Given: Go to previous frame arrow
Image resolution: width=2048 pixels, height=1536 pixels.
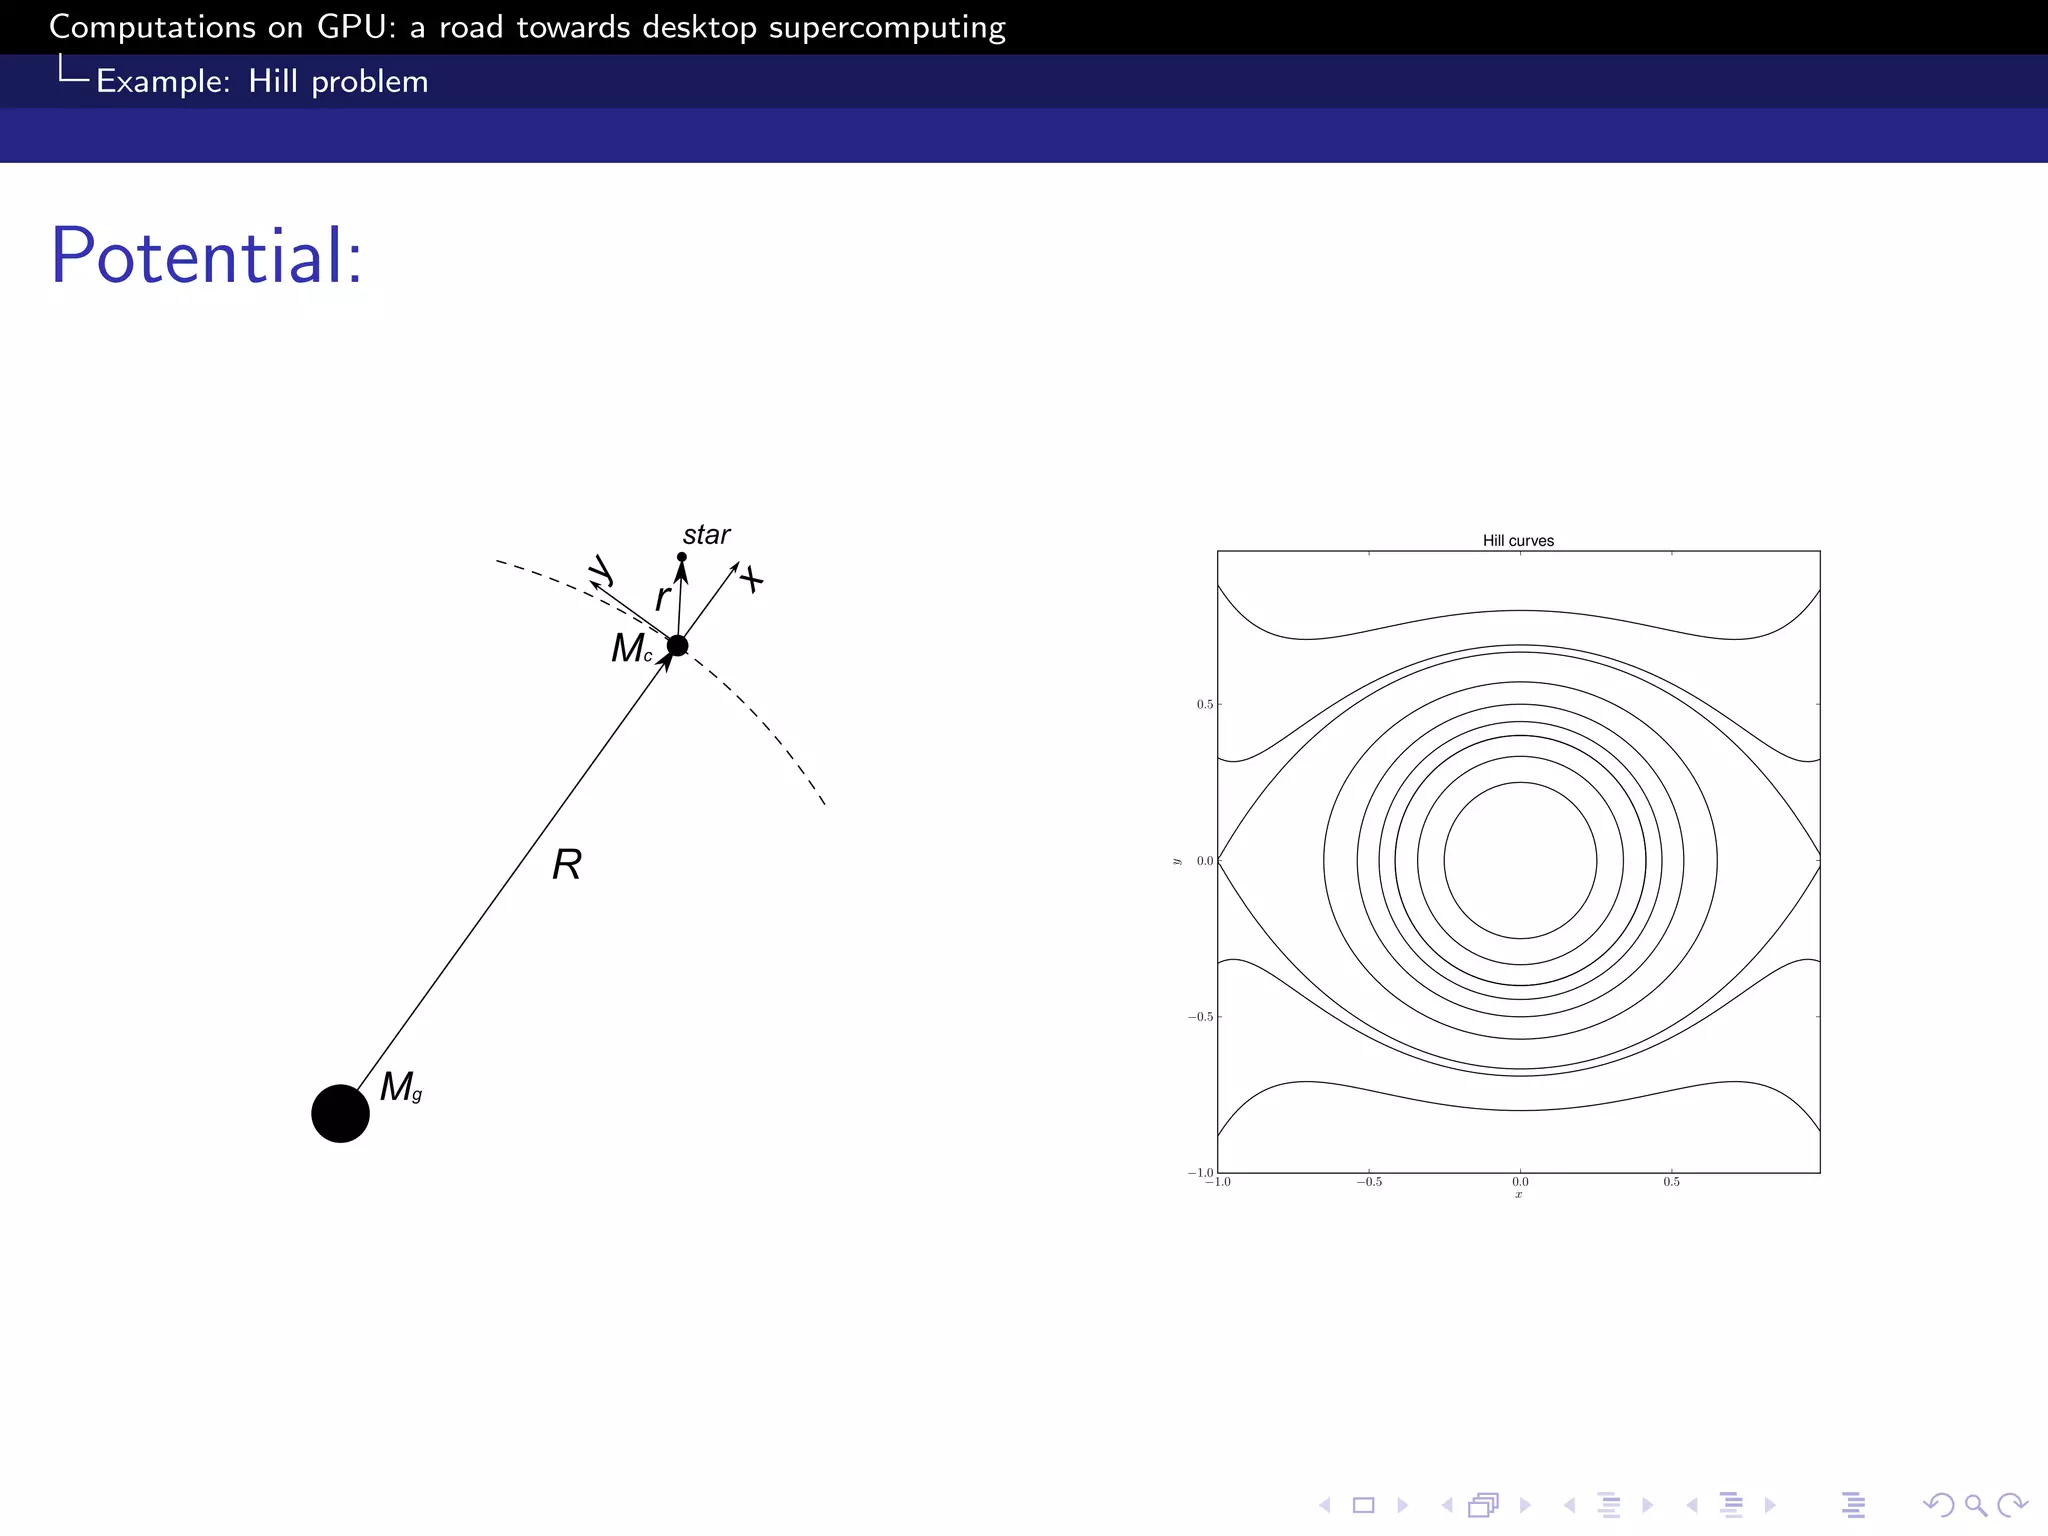Looking at the screenshot, I should coord(1447,1505).
